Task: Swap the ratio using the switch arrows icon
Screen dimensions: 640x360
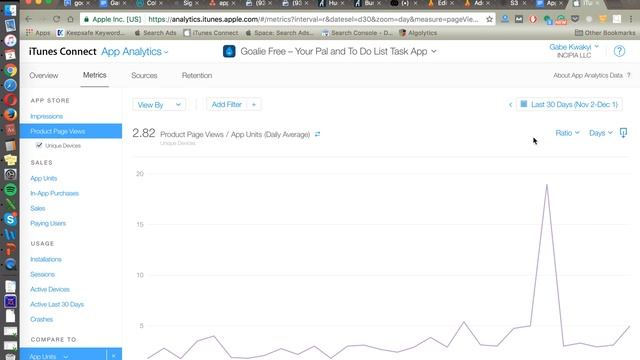Action: pyautogui.click(x=317, y=134)
